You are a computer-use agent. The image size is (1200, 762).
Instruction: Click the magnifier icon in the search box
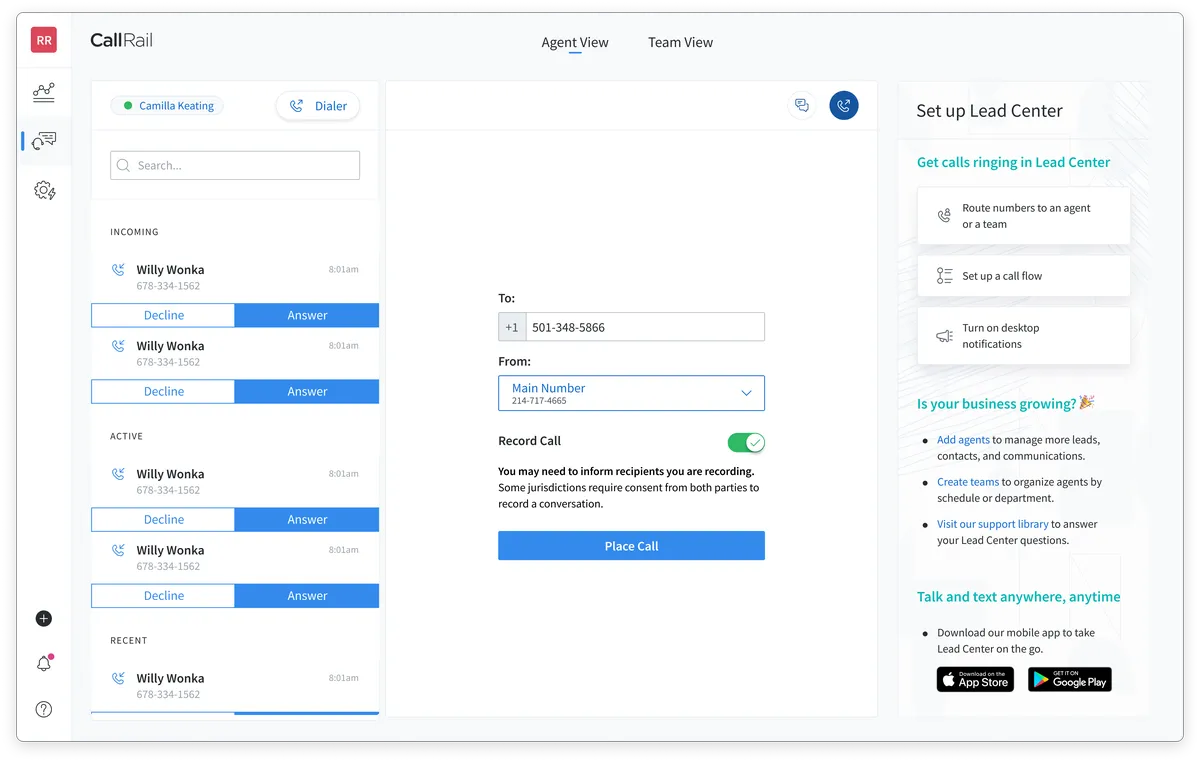coord(123,166)
